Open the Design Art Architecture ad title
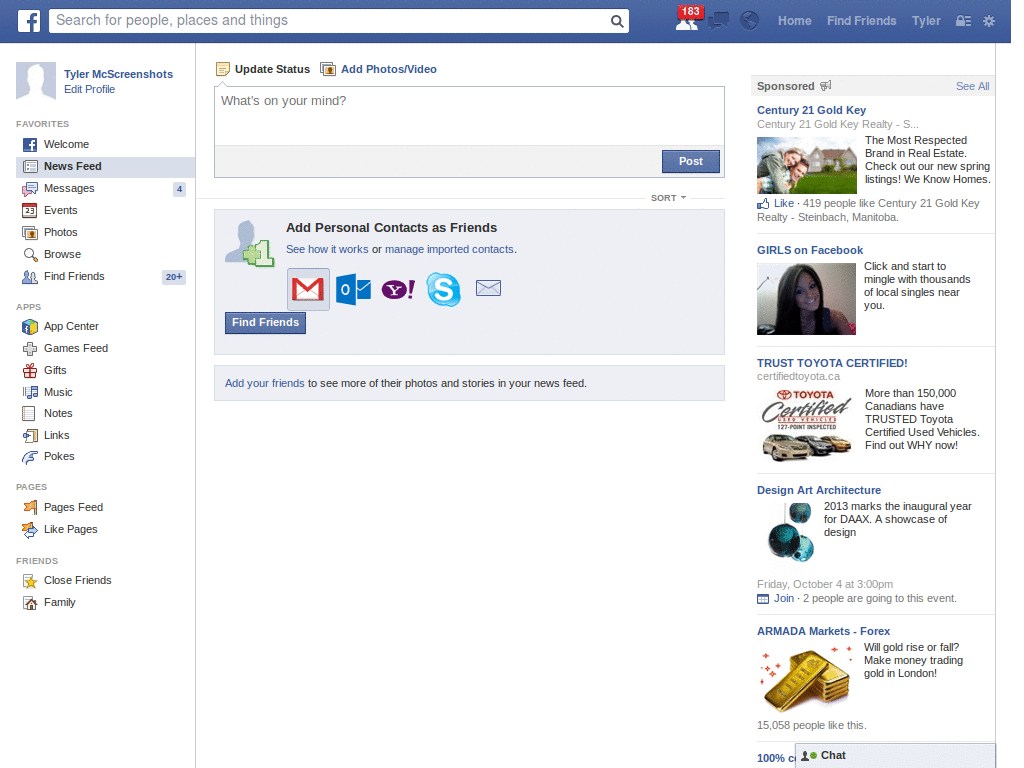 (818, 490)
